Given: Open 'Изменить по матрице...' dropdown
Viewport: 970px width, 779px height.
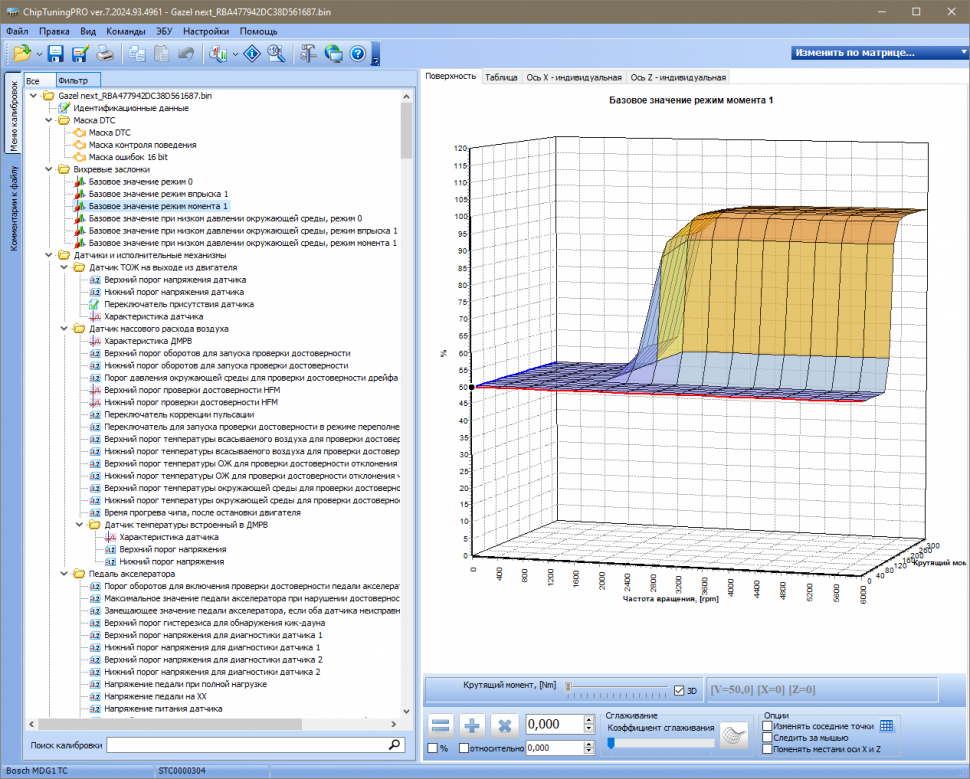Looking at the screenshot, I should coord(868,52).
